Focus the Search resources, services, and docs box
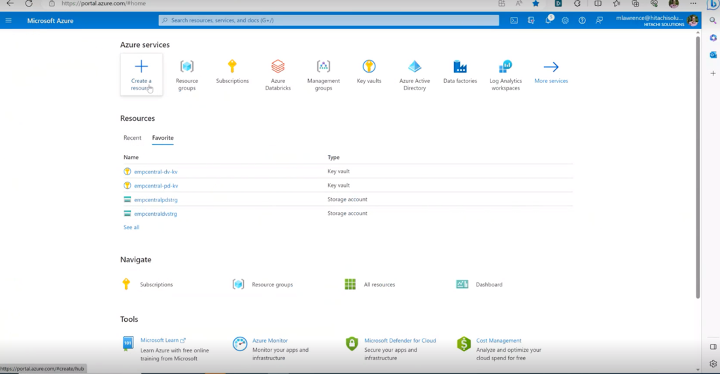720x374 pixels. [329, 21]
